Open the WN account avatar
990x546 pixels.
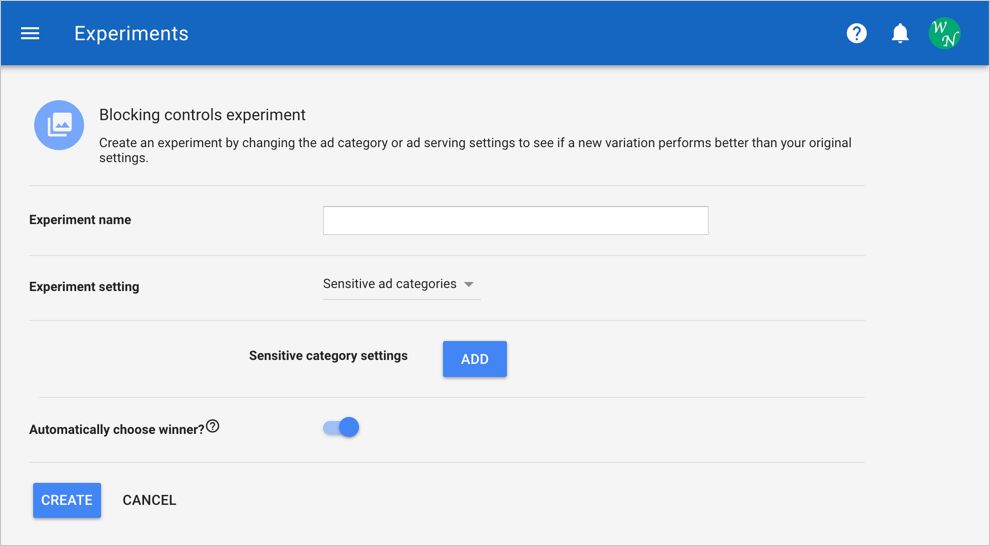coord(944,33)
